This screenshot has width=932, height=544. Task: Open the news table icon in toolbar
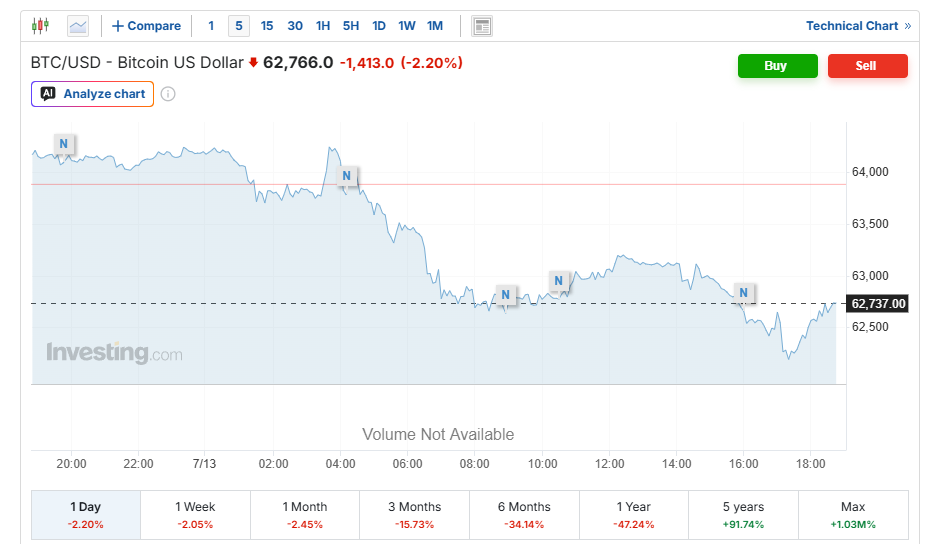click(x=482, y=26)
